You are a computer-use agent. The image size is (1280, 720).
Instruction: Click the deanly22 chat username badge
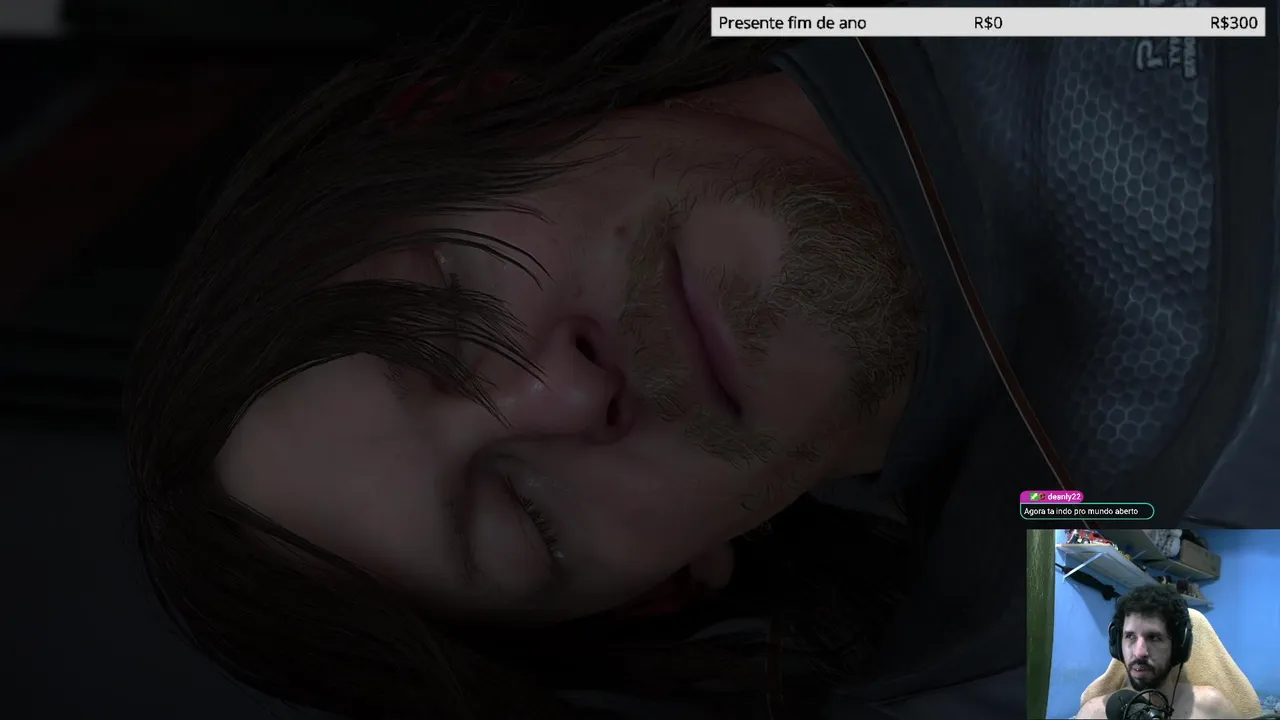coord(1051,497)
